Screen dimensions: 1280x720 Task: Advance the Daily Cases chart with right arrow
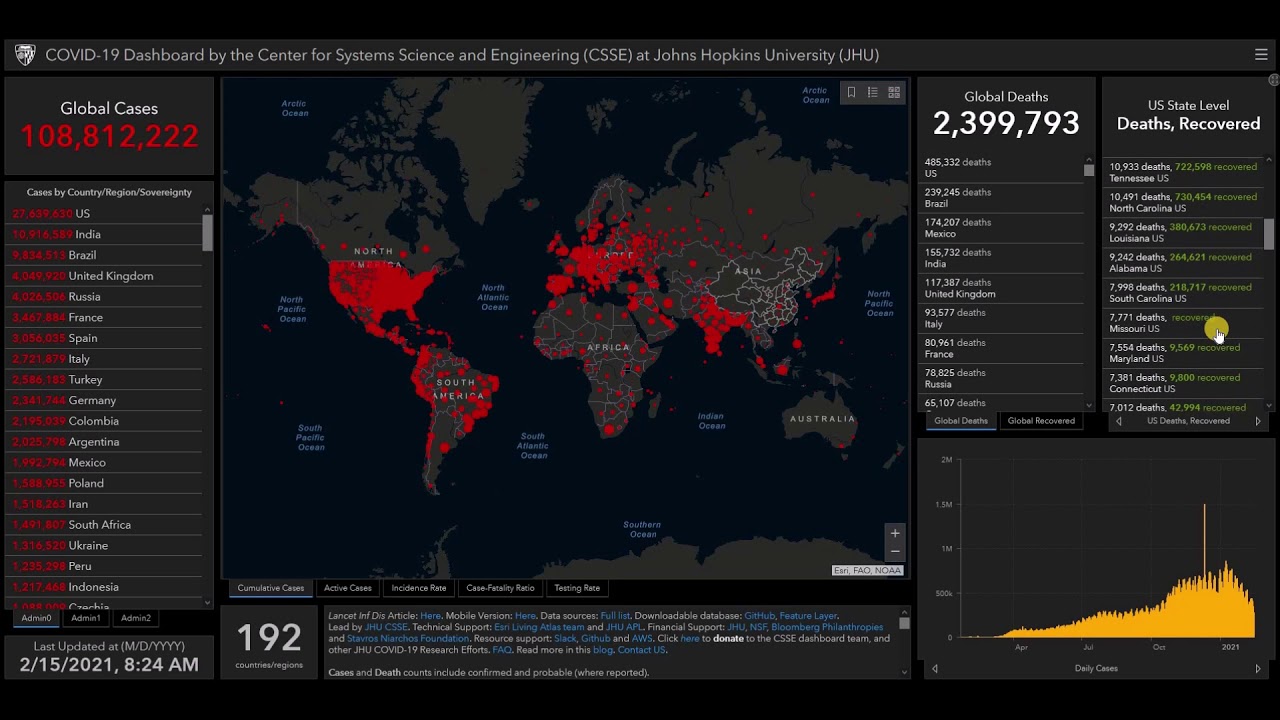[1258, 668]
